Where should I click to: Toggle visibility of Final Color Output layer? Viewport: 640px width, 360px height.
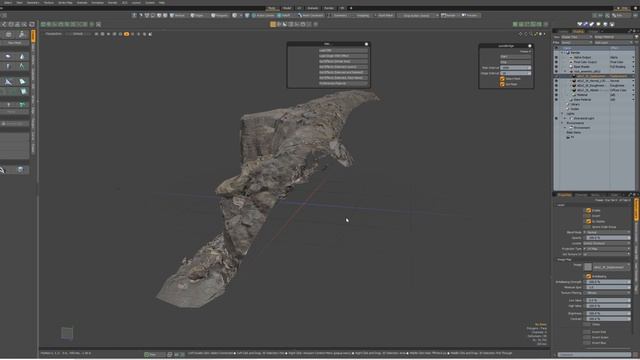[556, 62]
